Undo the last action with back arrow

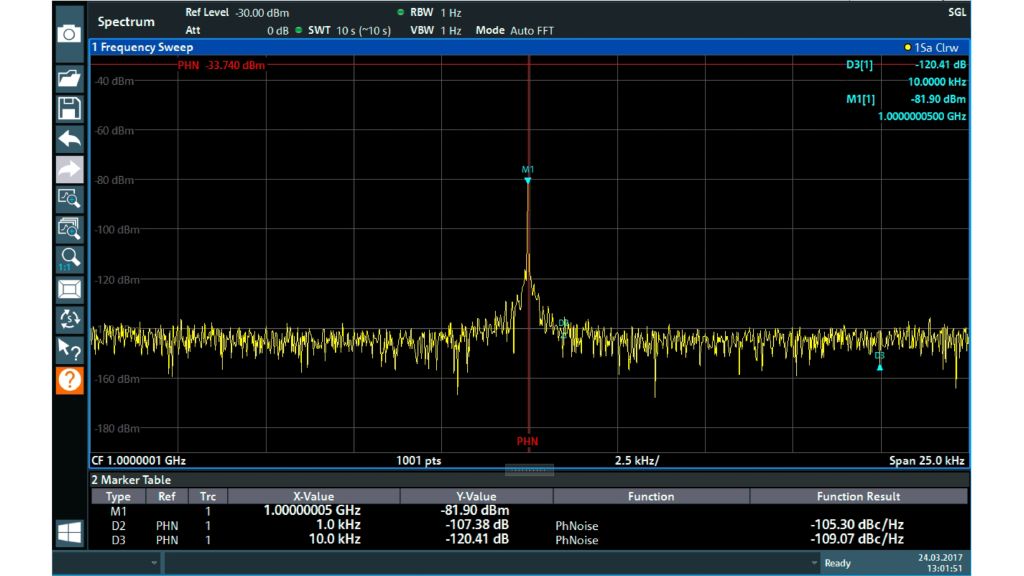coord(69,140)
